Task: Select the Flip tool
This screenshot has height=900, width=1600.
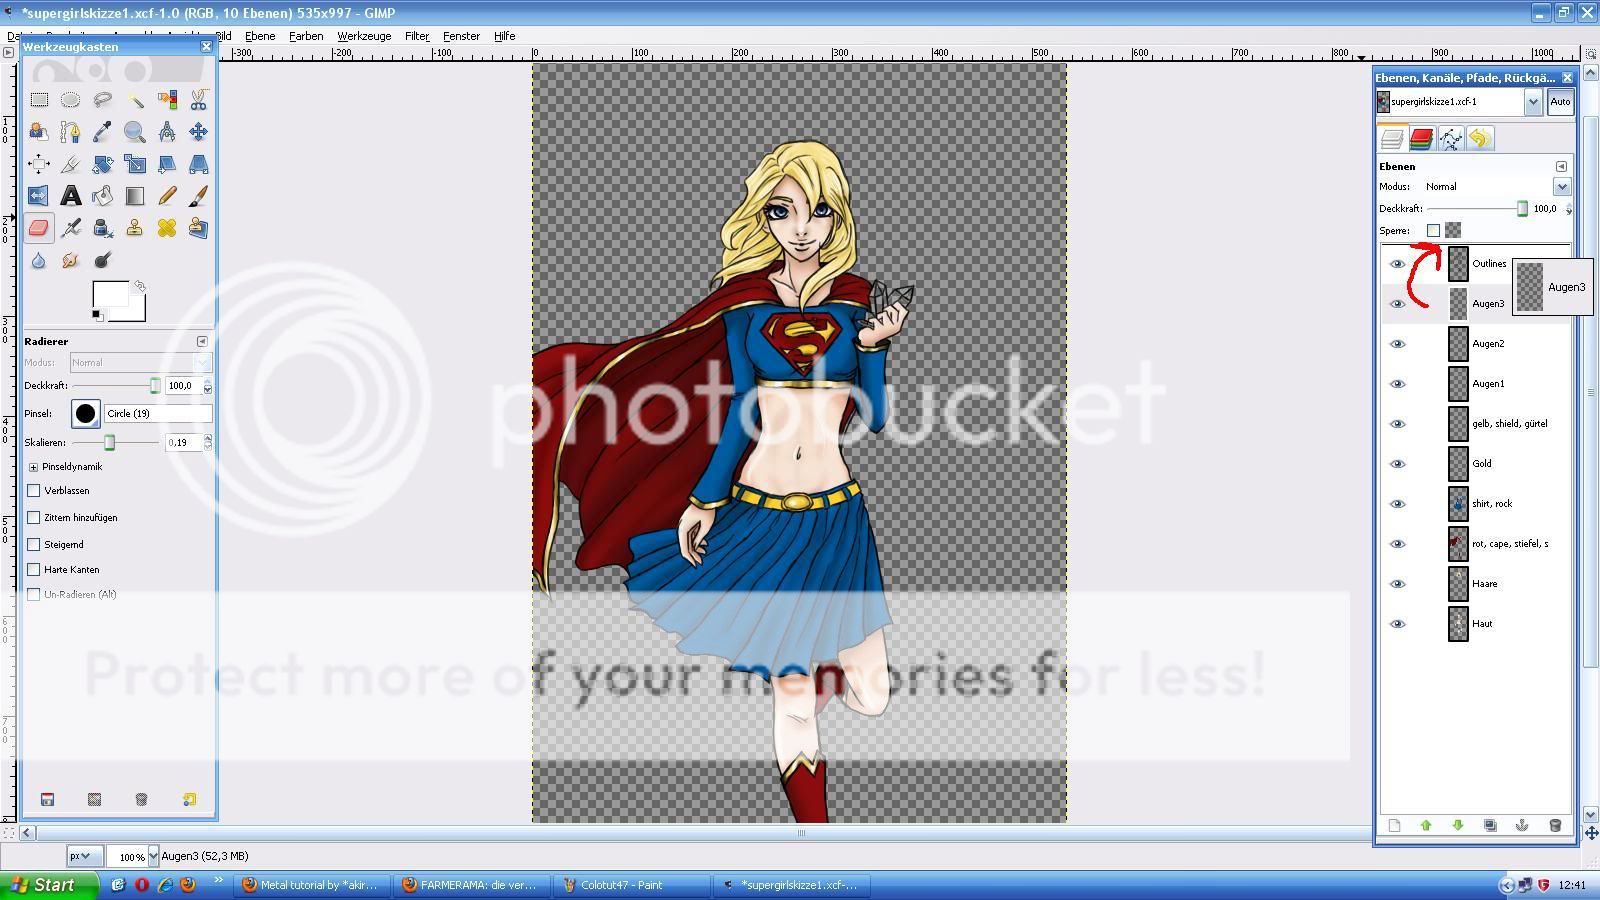Action: click(39, 196)
